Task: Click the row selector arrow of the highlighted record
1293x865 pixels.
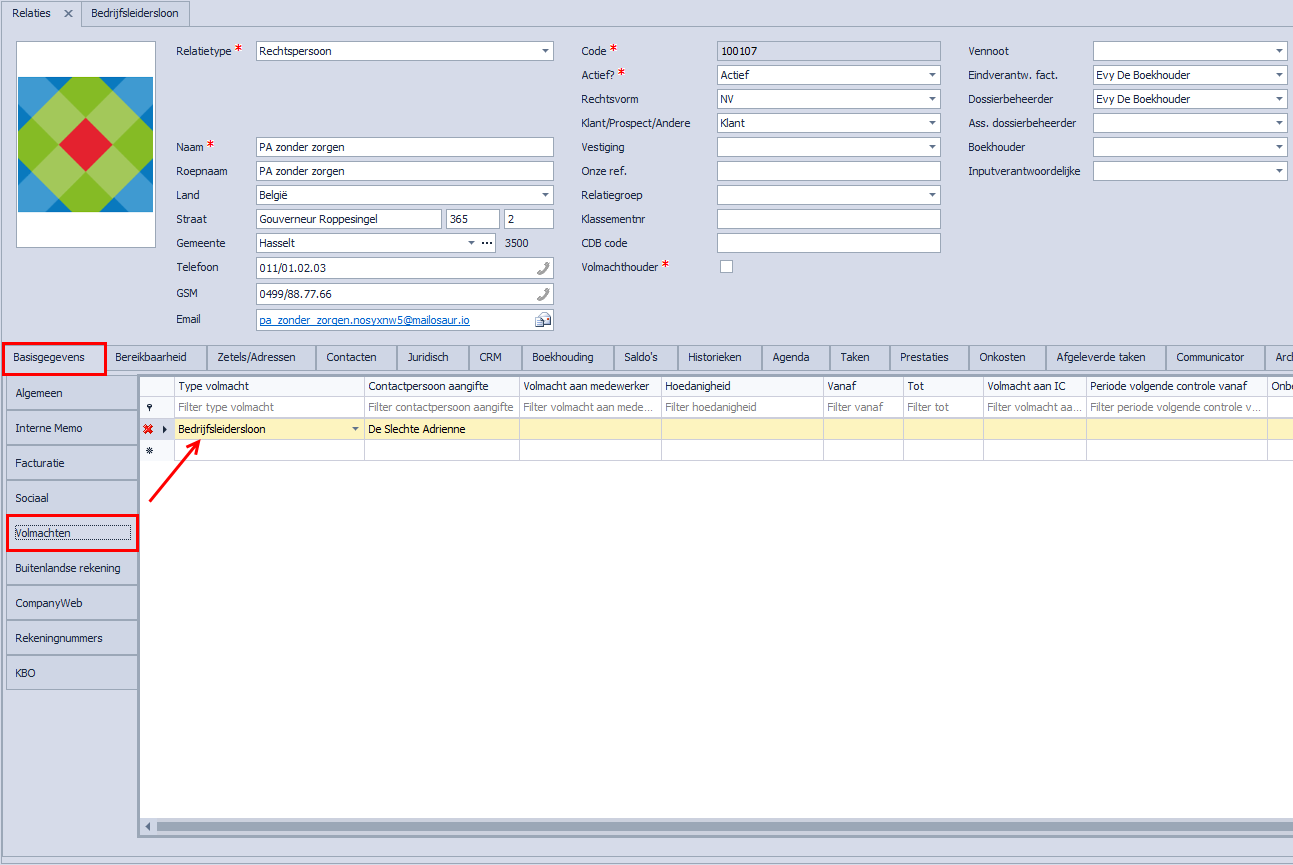Action: (166, 428)
